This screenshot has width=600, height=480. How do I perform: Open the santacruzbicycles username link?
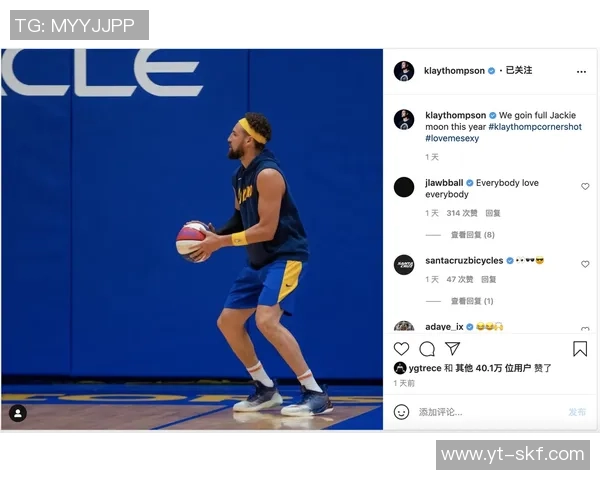[464, 261]
